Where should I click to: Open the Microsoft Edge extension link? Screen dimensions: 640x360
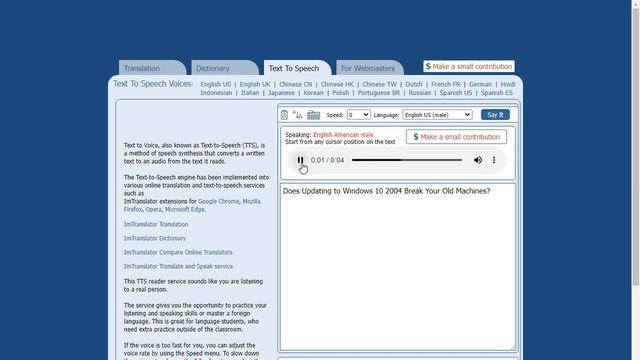184,209
